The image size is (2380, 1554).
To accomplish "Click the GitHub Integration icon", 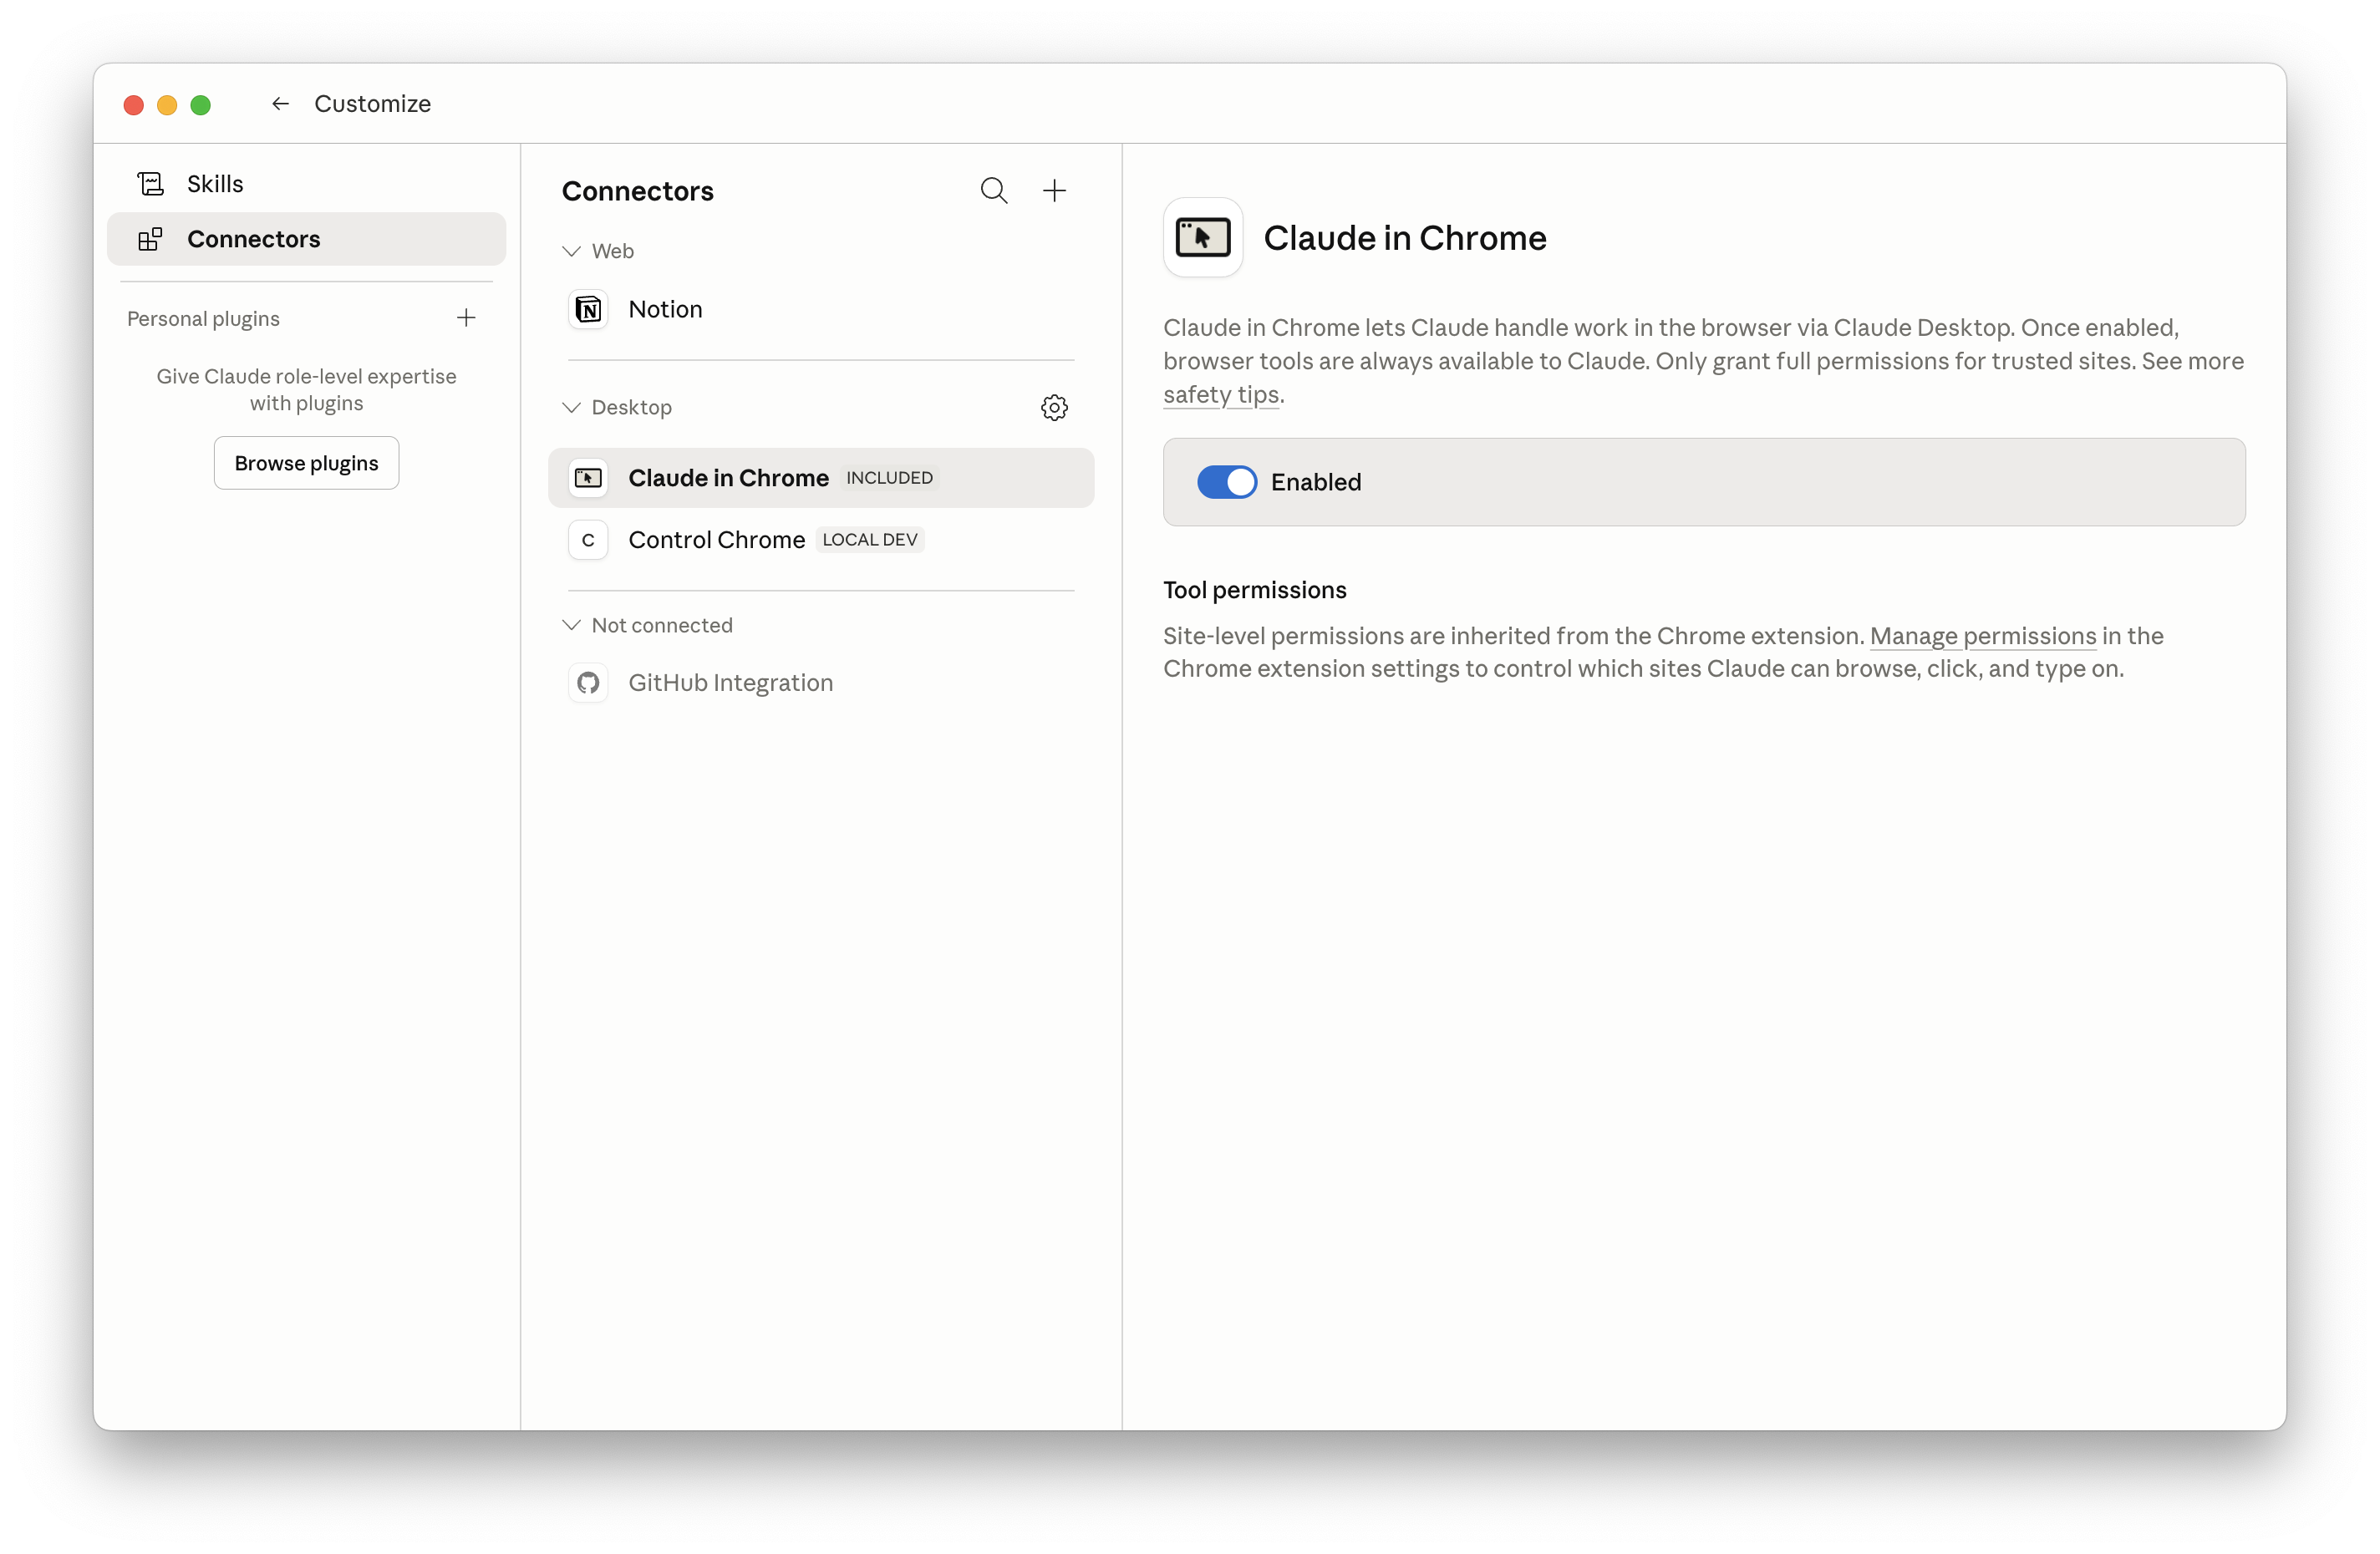I will pyautogui.click(x=588, y=683).
